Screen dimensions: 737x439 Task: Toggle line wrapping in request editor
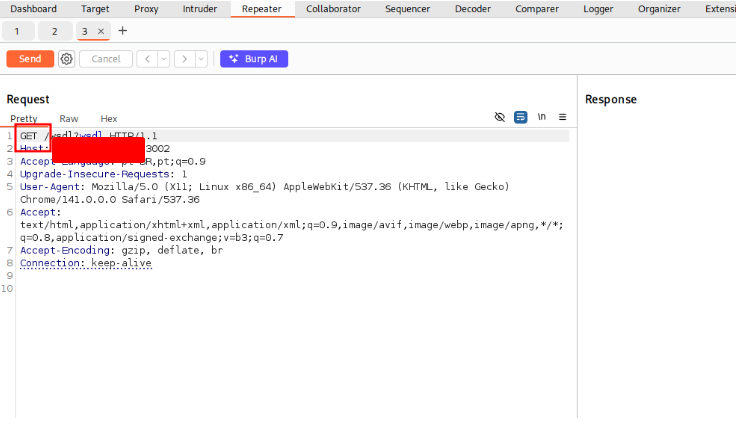pyautogui.click(x=521, y=117)
